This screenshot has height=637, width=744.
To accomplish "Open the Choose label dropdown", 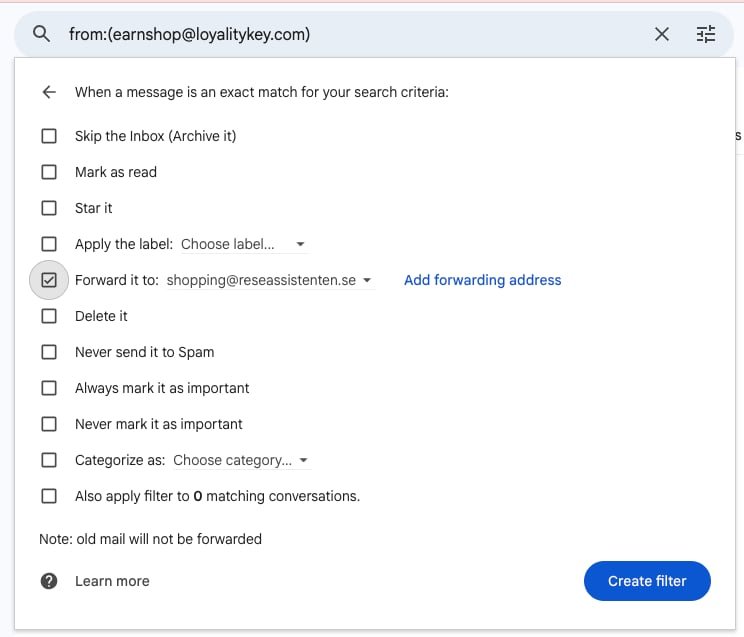I will (244, 244).
